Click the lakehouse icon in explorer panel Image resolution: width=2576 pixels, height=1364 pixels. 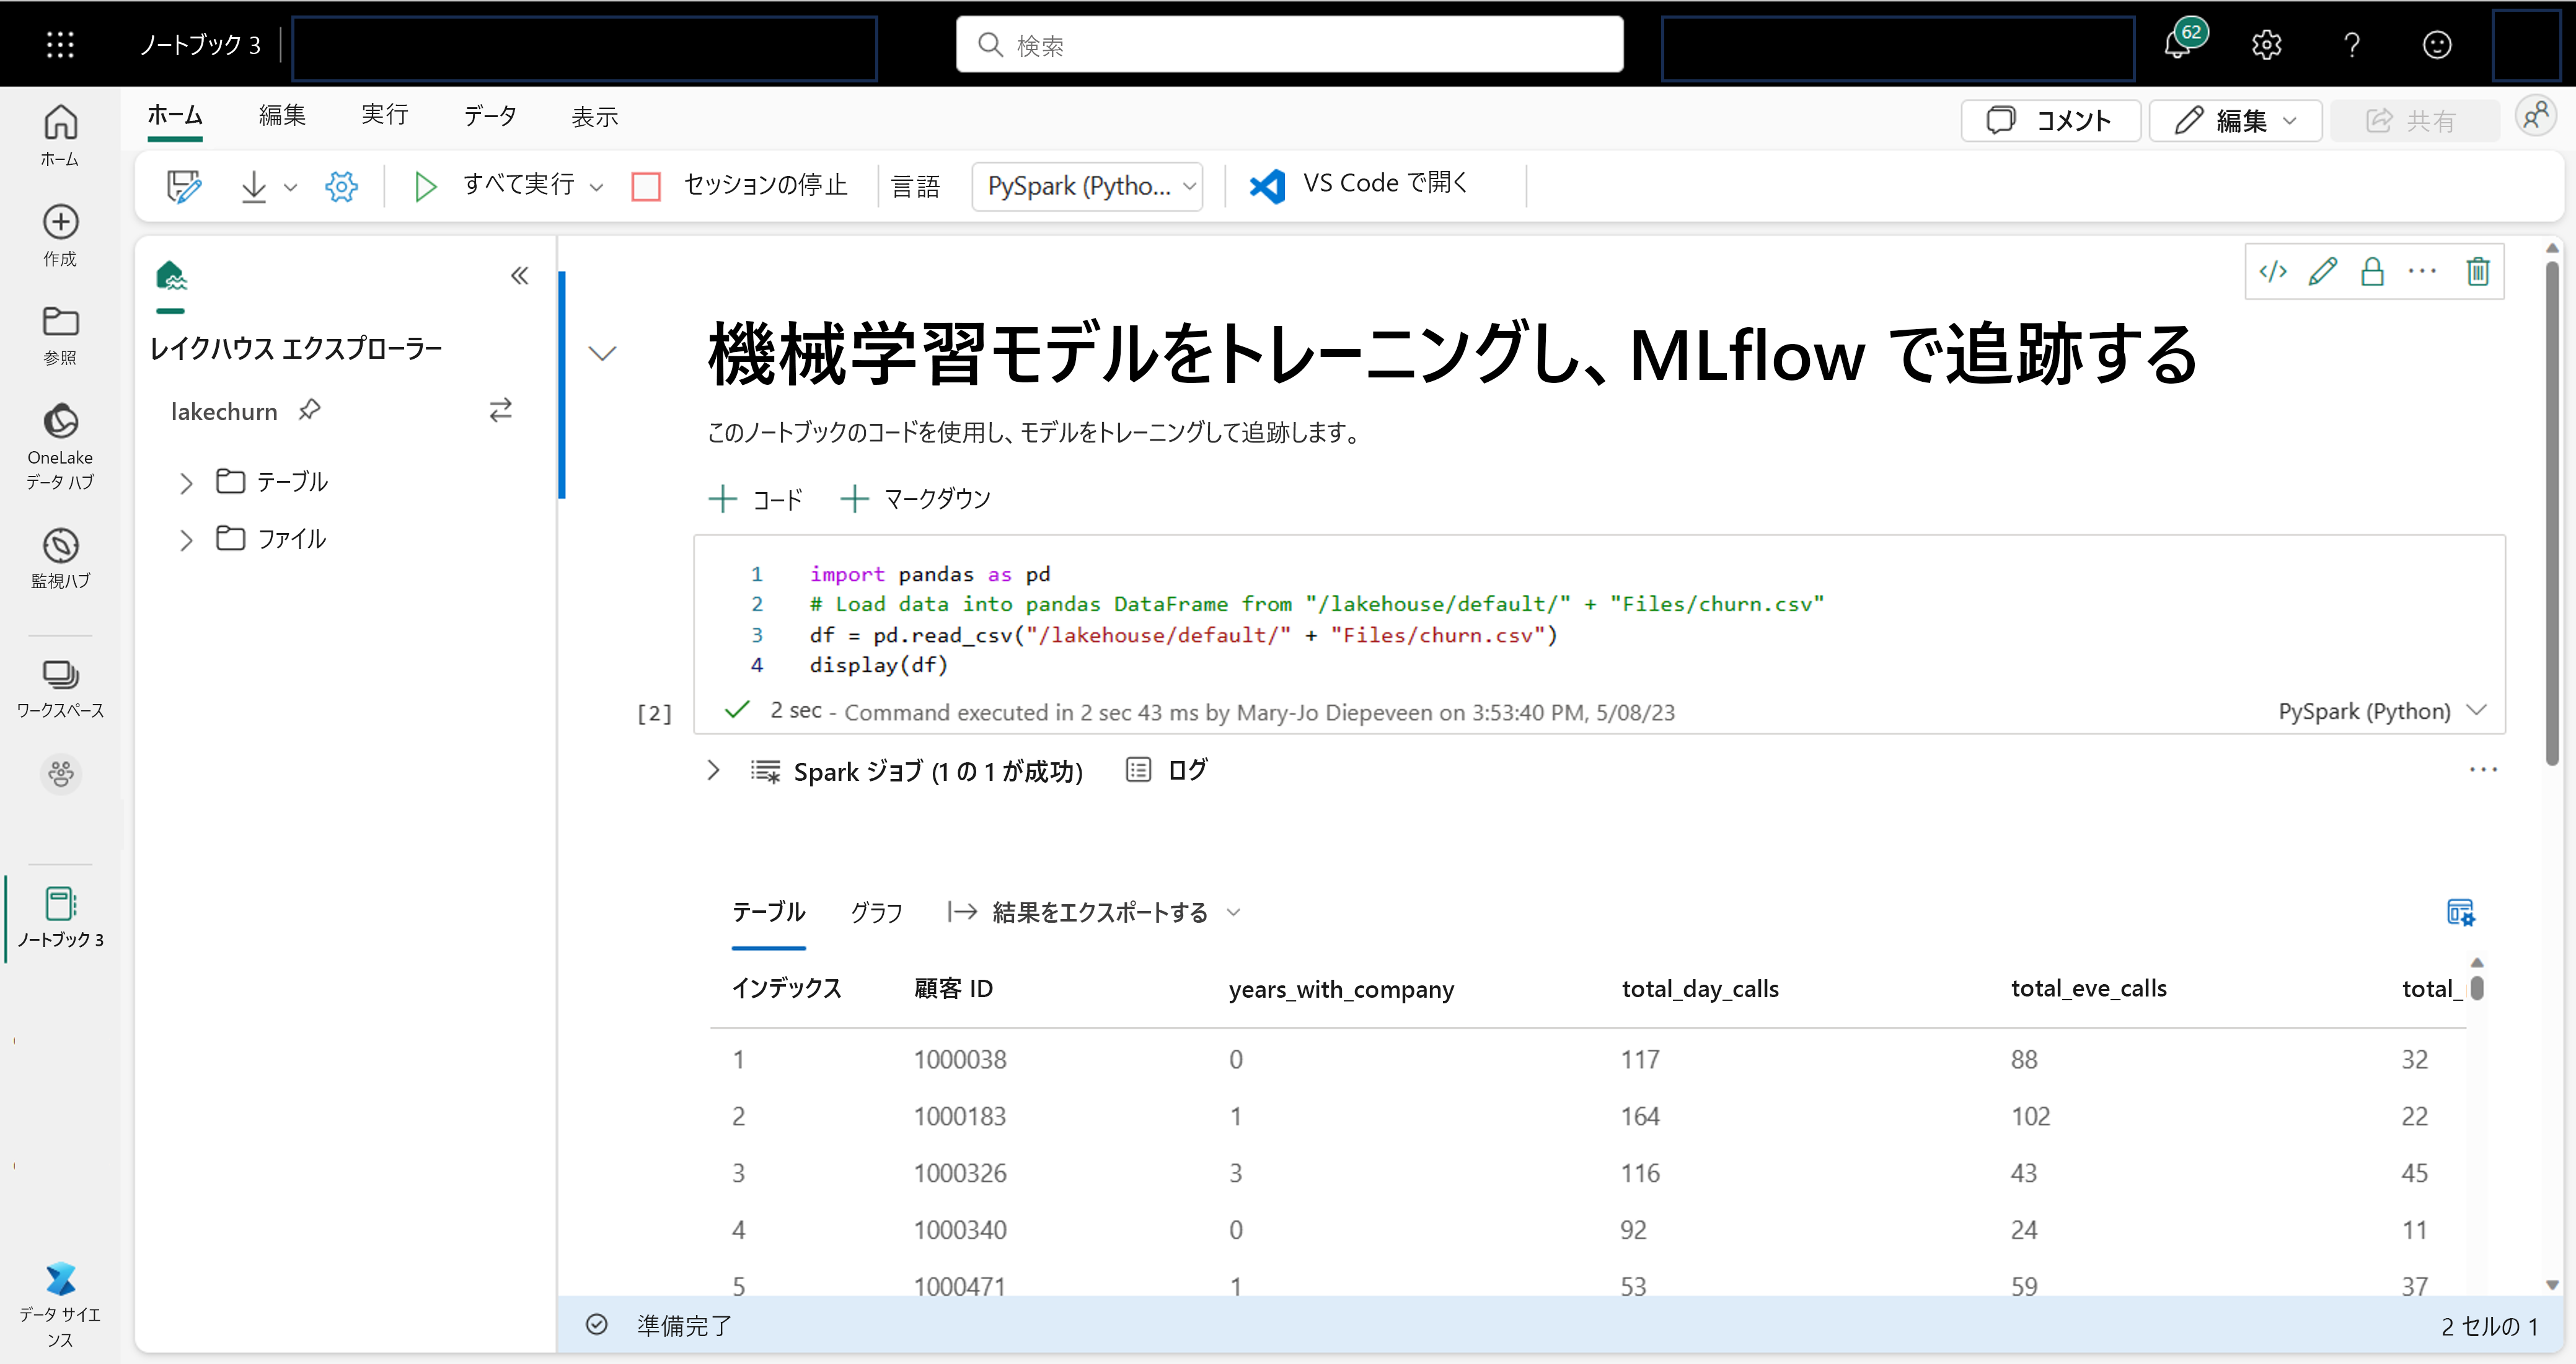(x=171, y=275)
